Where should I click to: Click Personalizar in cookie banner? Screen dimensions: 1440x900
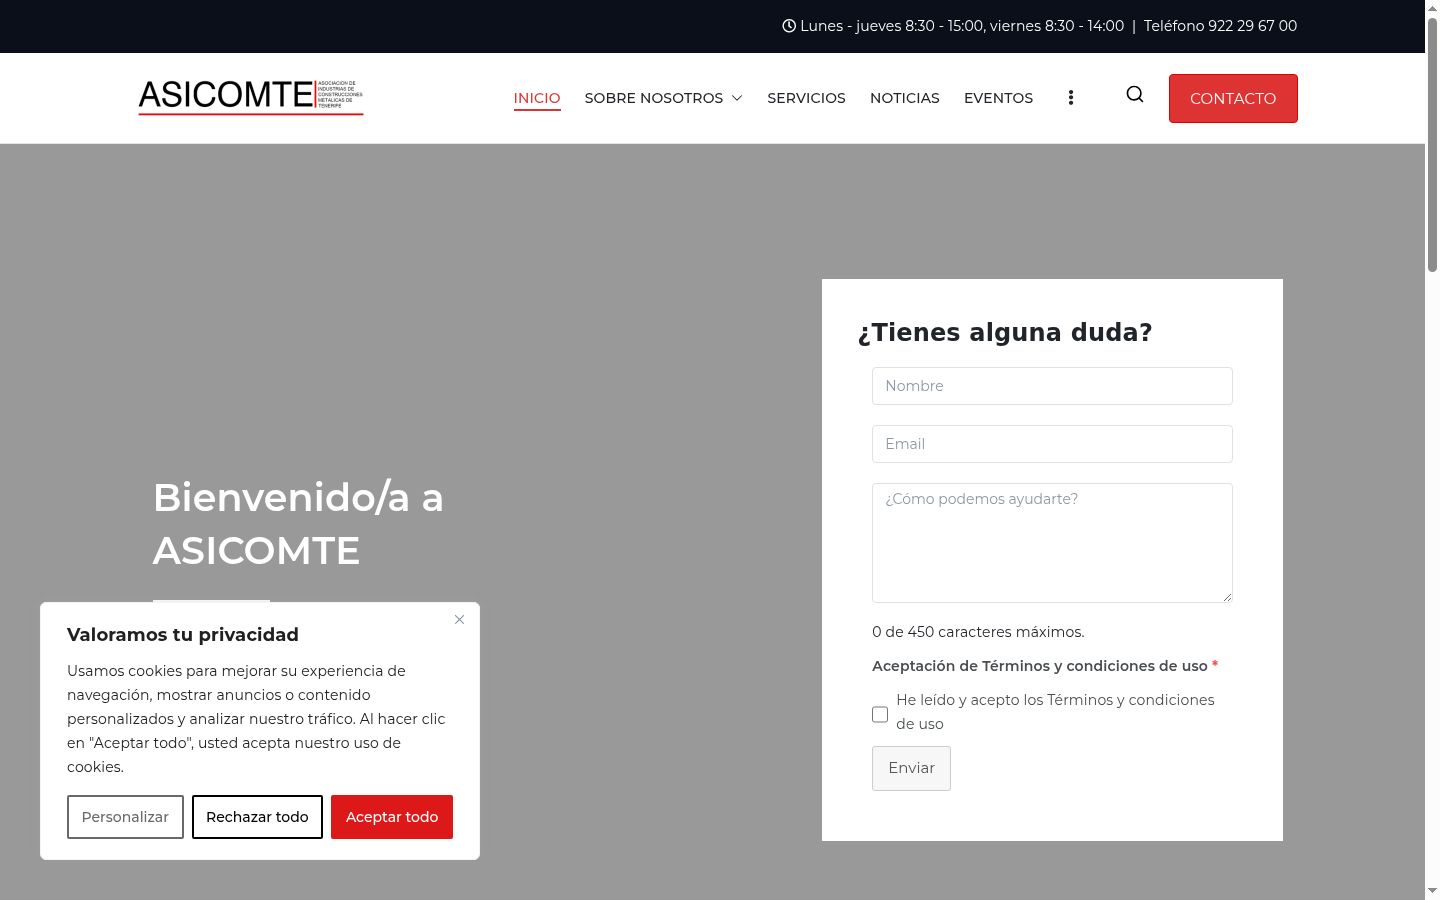click(x=125, y=817)
